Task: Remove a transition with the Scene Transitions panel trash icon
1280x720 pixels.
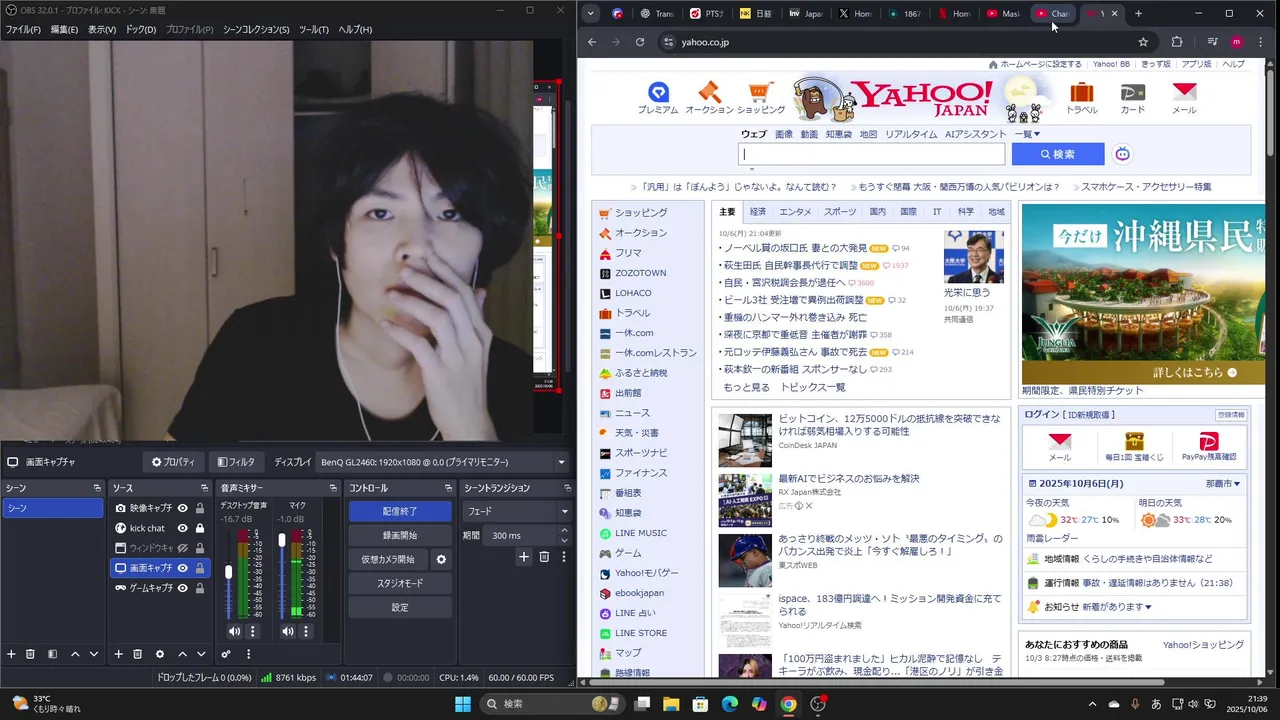Action: click(x=544, y=557)
